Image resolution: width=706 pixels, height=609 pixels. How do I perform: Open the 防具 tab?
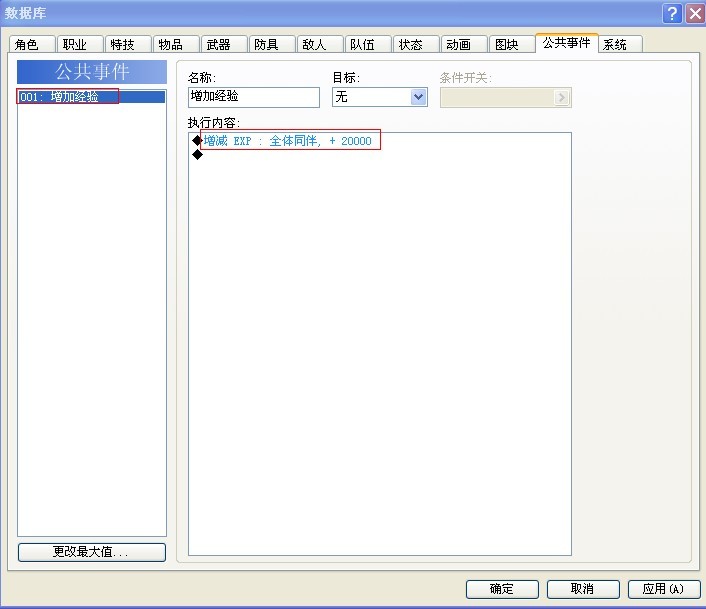(x=272, y=44)
